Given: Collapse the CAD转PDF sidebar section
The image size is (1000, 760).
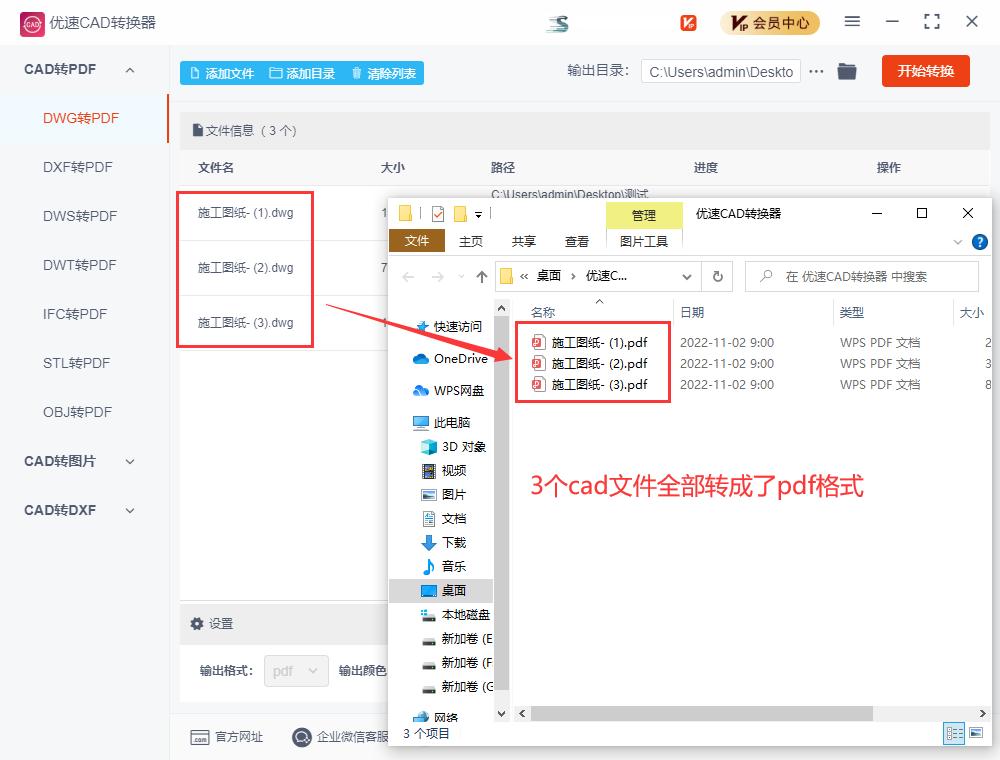Looking at the screenshot, I should [128, 68].
